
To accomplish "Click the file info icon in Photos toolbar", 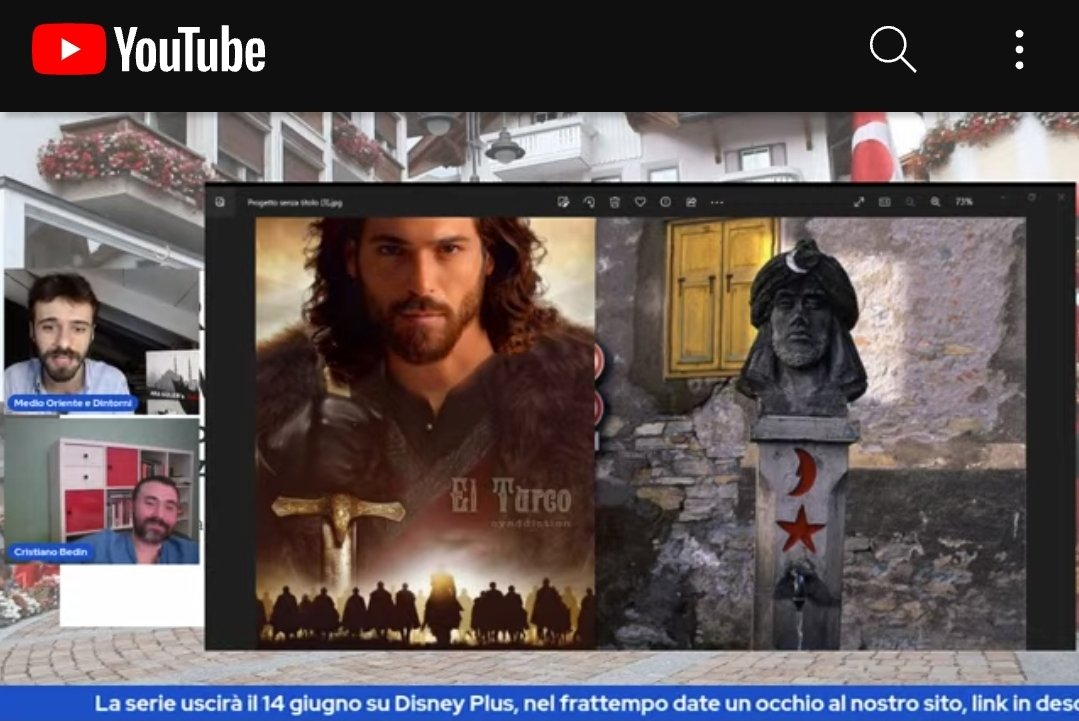I will pyautogui.click(x=665, y=202).
